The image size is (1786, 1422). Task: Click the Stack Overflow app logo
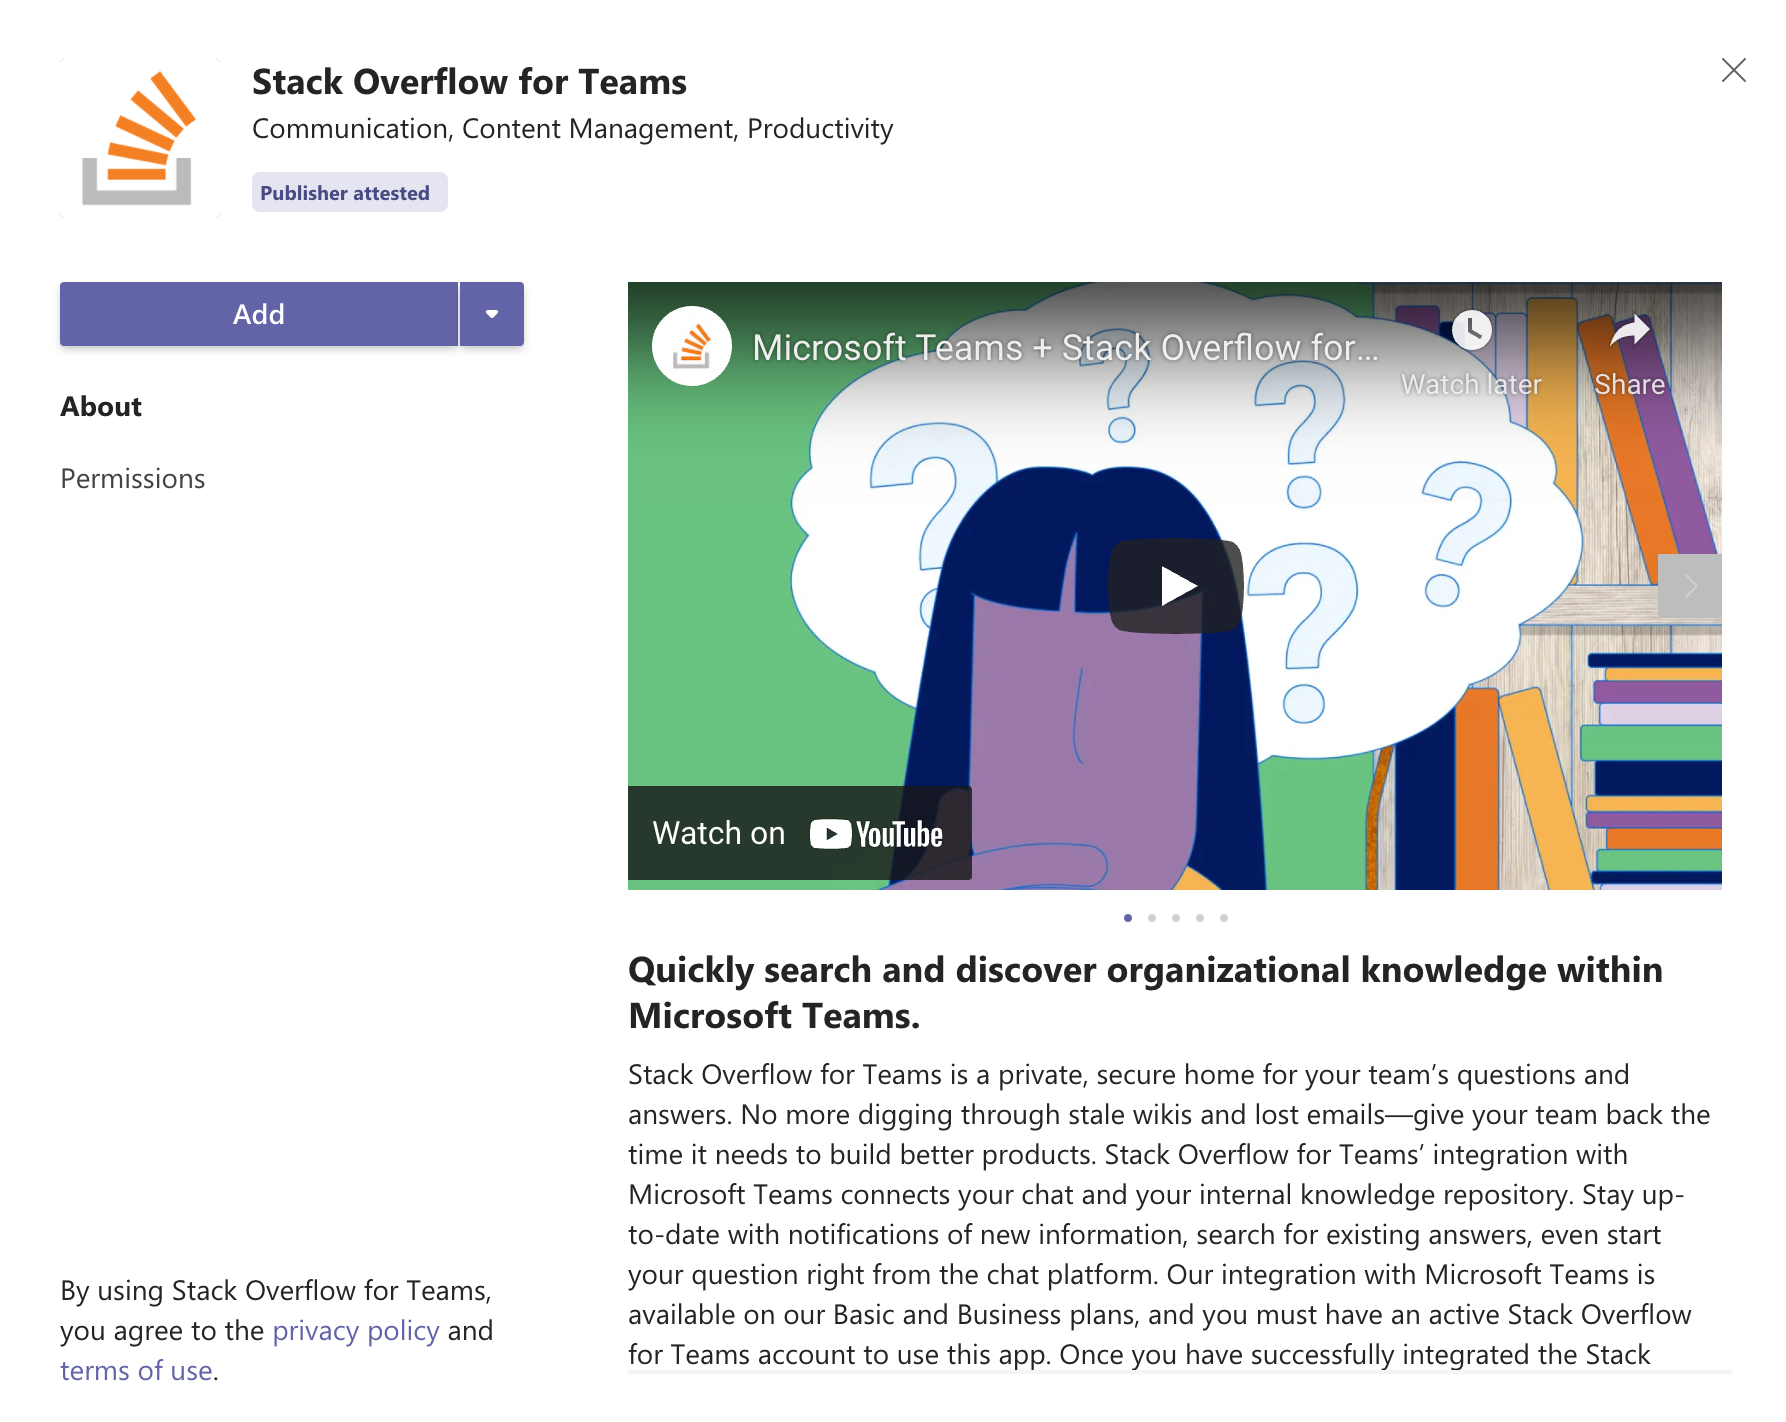tap(139, 138)
